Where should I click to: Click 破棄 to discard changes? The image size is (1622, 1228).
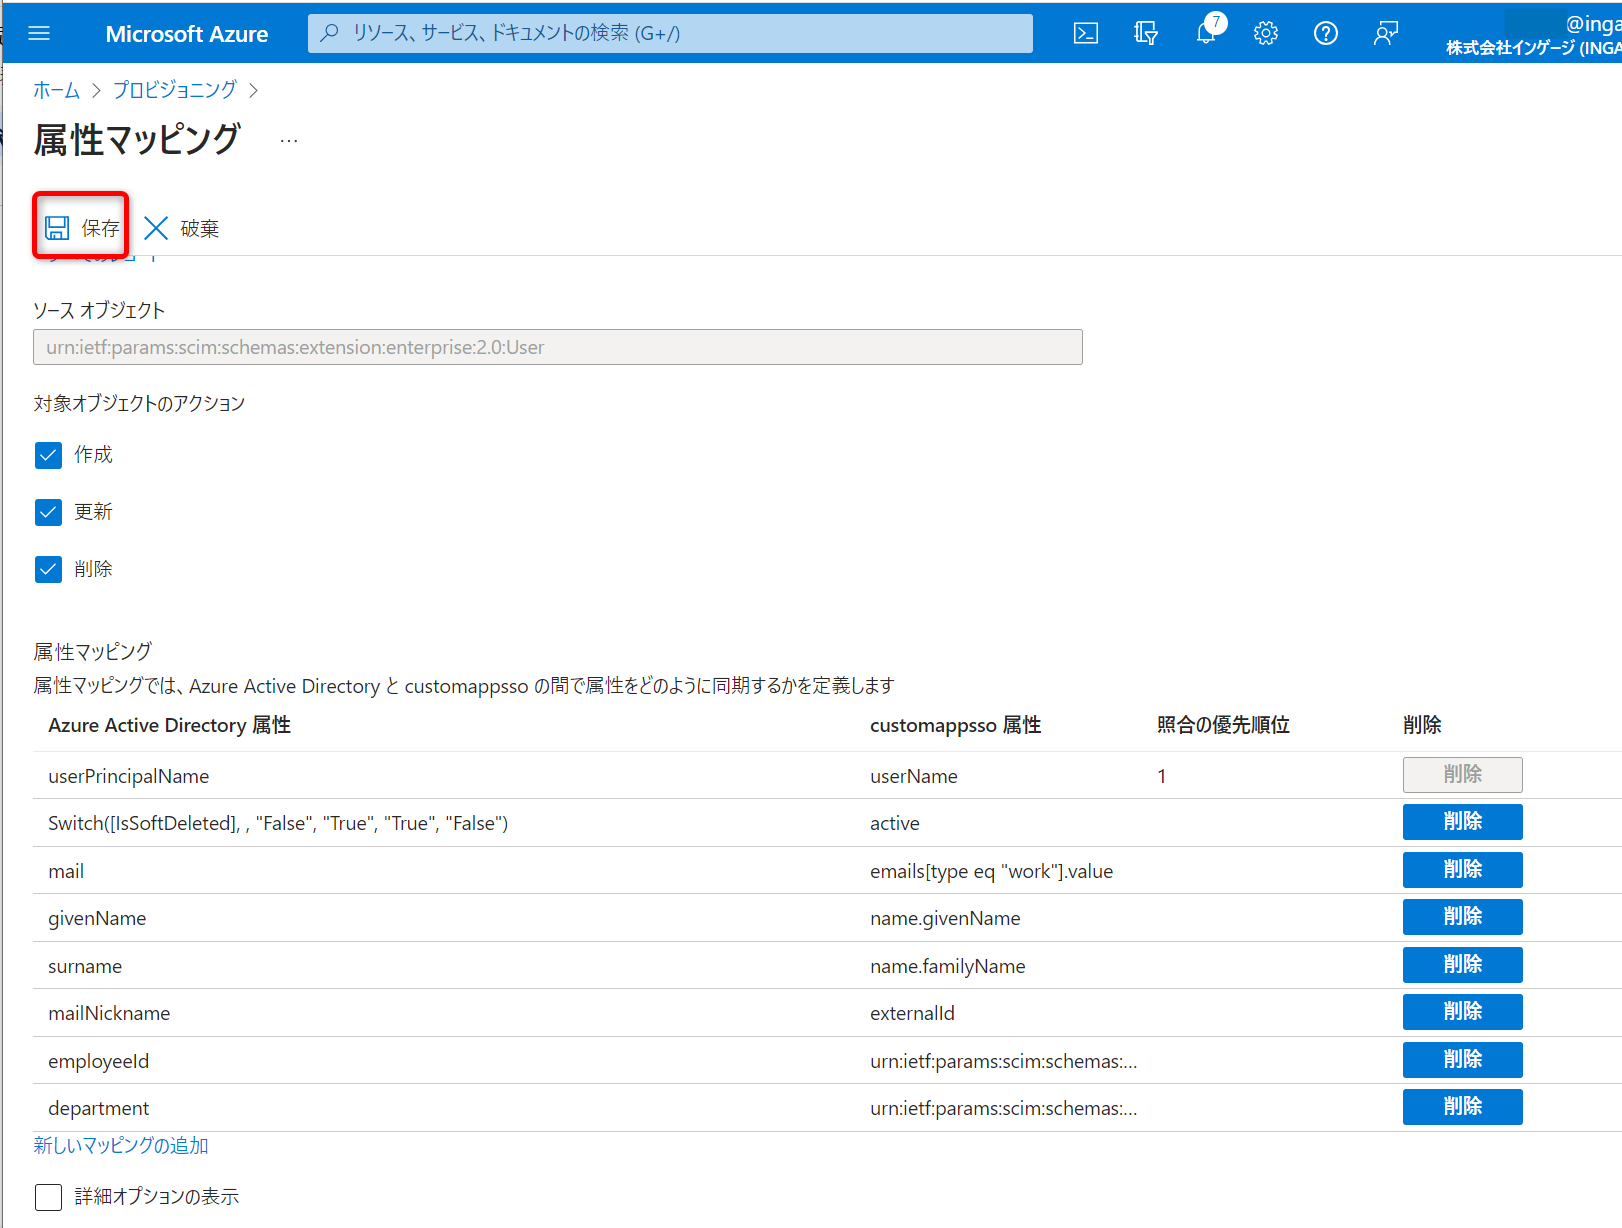coord(181,228)
